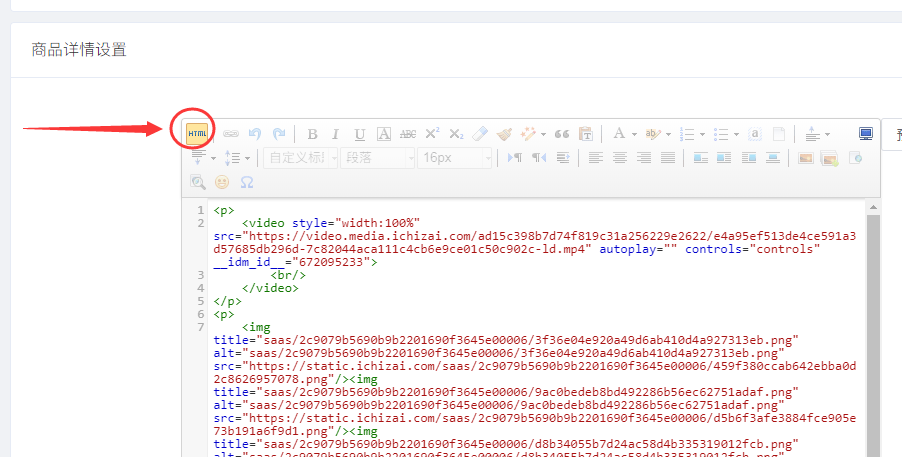Click the insert hyperlink chain icon

231,134
